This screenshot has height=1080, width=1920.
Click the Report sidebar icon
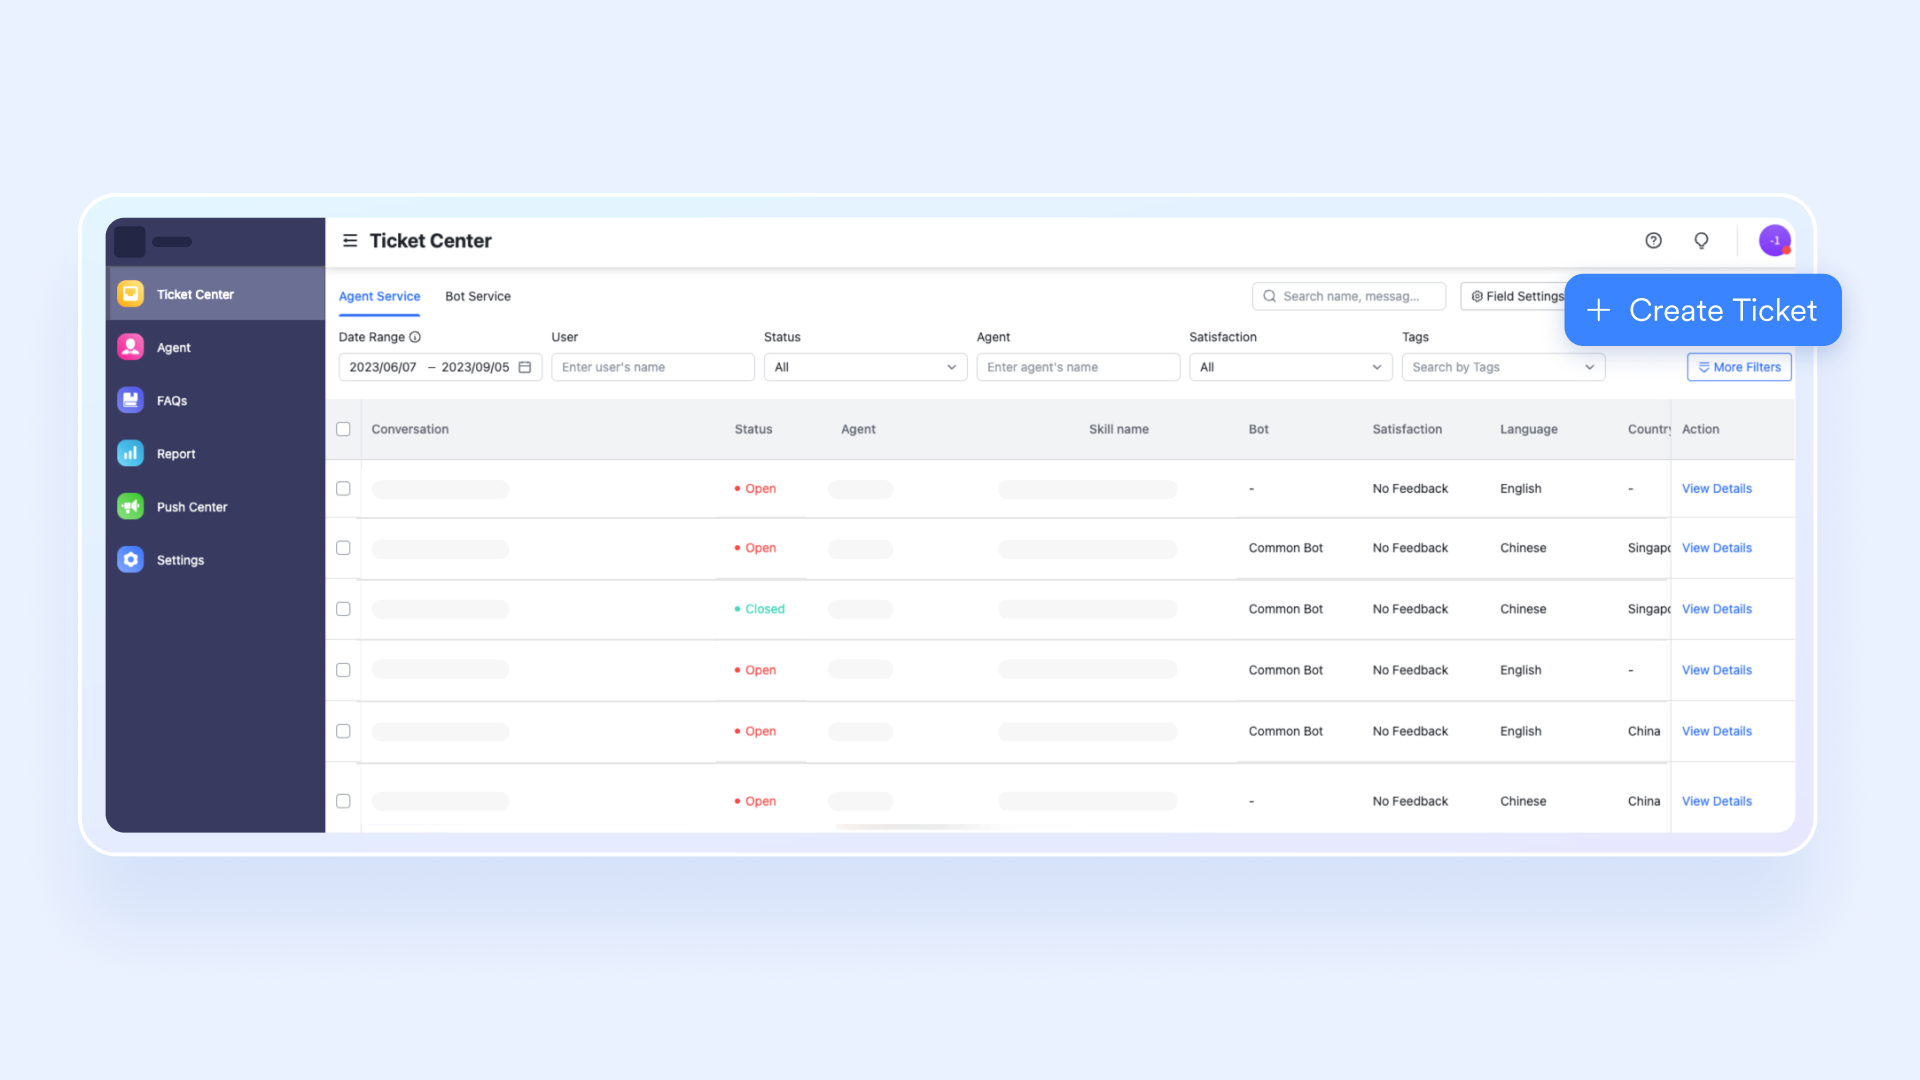[131, 453]
